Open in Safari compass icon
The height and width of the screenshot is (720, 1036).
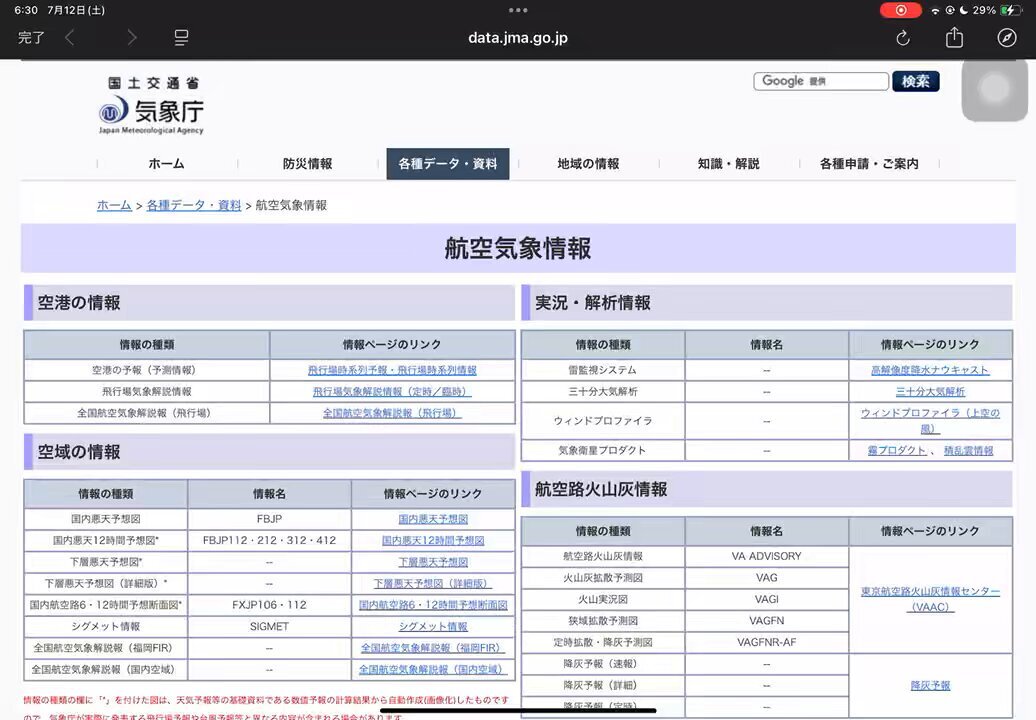(1007, 38)
